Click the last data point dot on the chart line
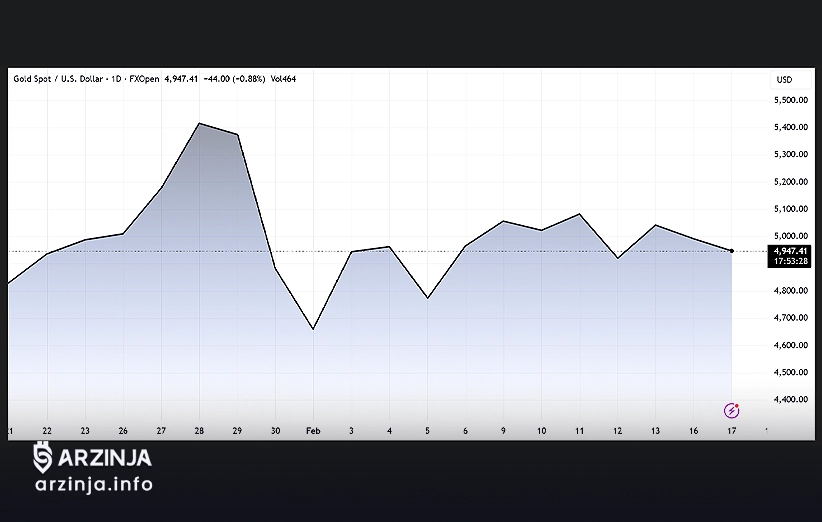Viewport: 822px width, 522px height. point(732,251)
